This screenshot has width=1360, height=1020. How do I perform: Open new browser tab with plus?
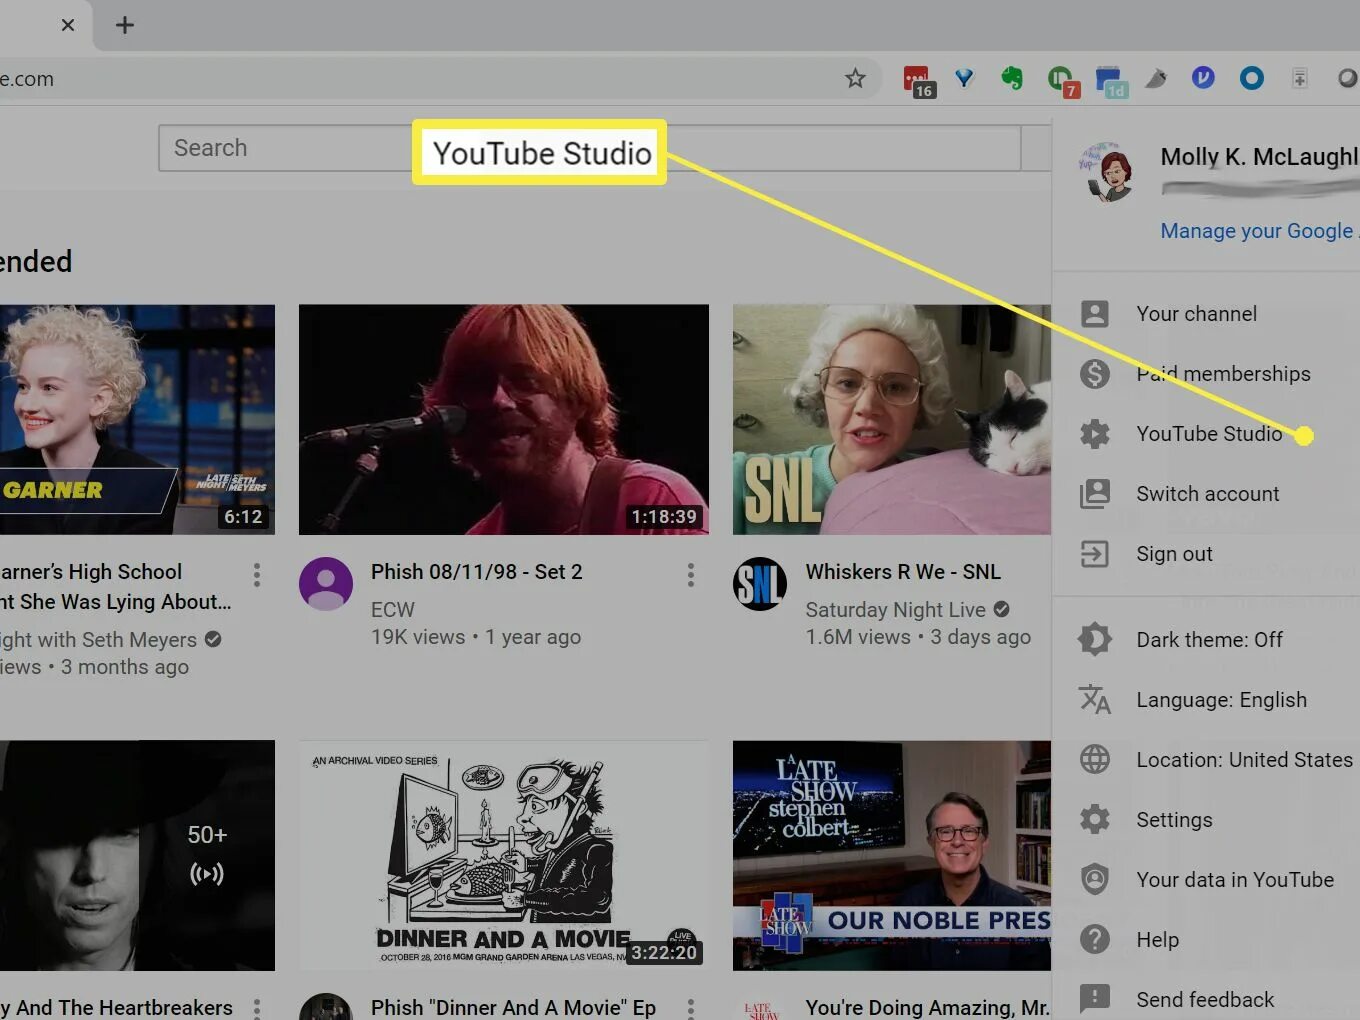coord(124,25)
